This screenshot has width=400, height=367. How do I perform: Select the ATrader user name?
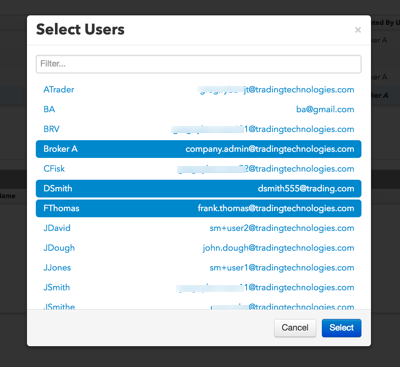(59, 90)
